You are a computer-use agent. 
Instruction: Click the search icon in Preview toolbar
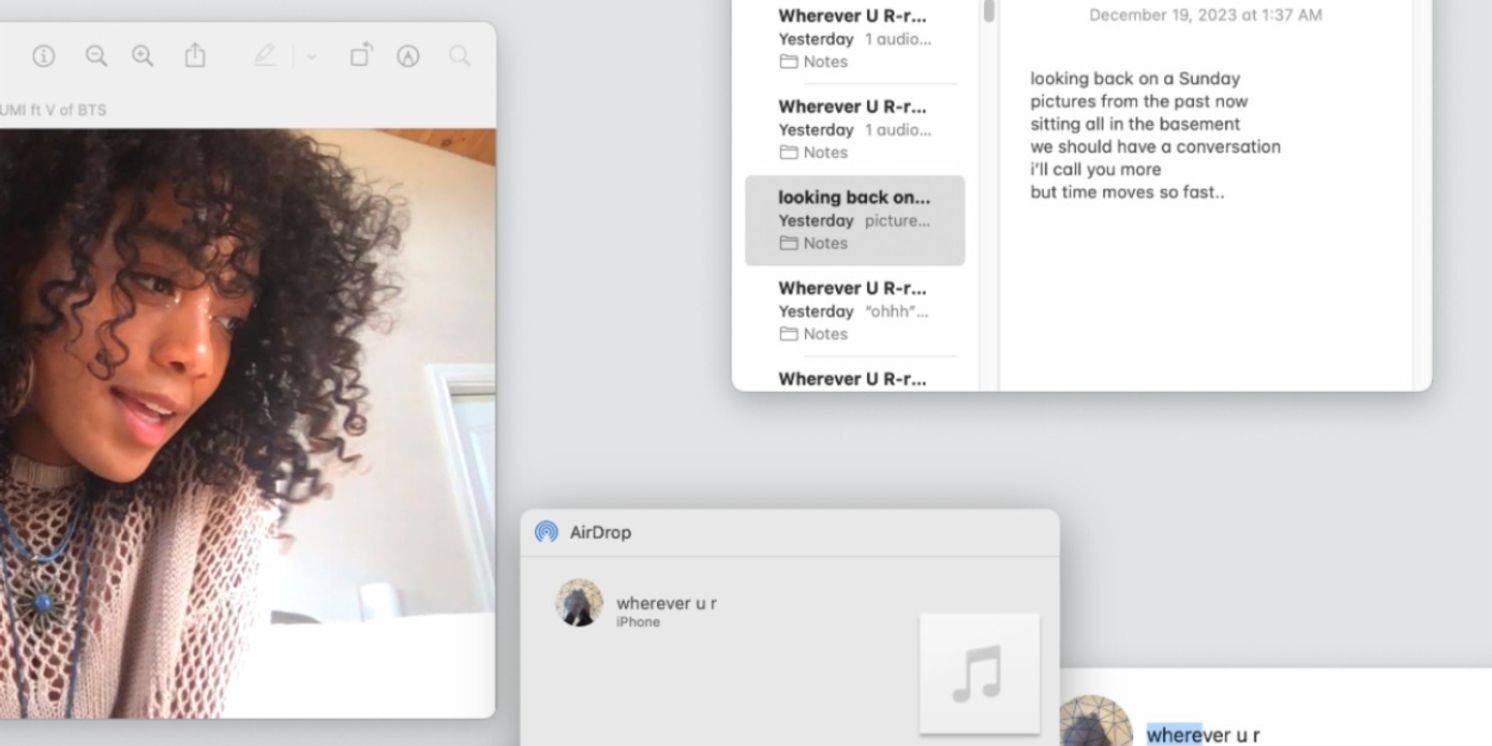(x=459, y=56)
